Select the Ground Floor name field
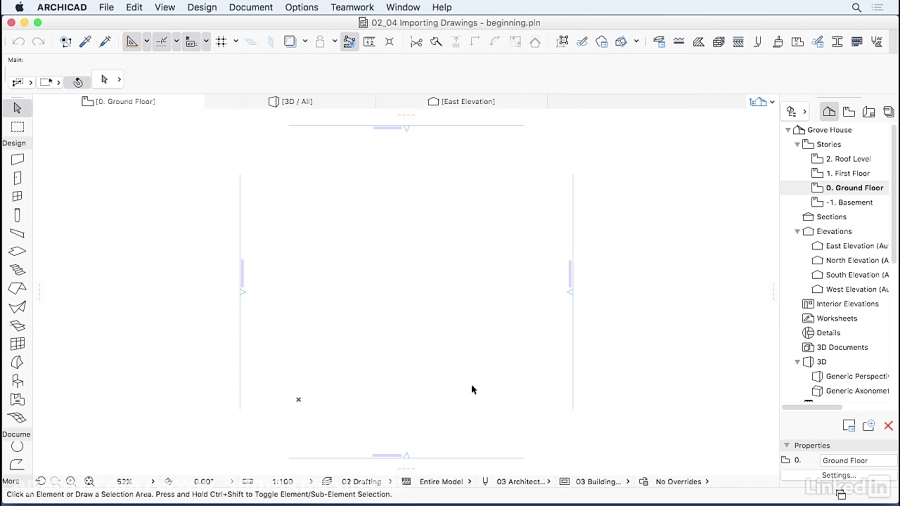900x506 pixels. click(x=858, y=460)
